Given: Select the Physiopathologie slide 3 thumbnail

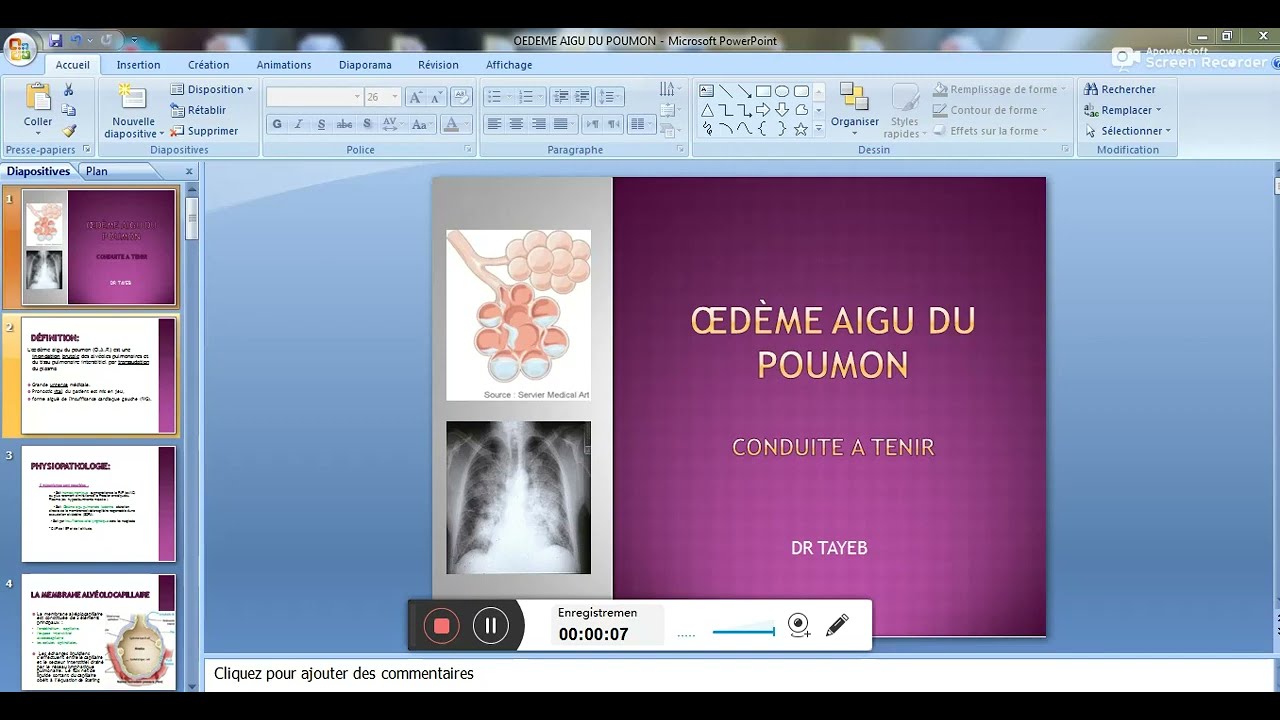Looking at the screenshot, I should 99,504.
